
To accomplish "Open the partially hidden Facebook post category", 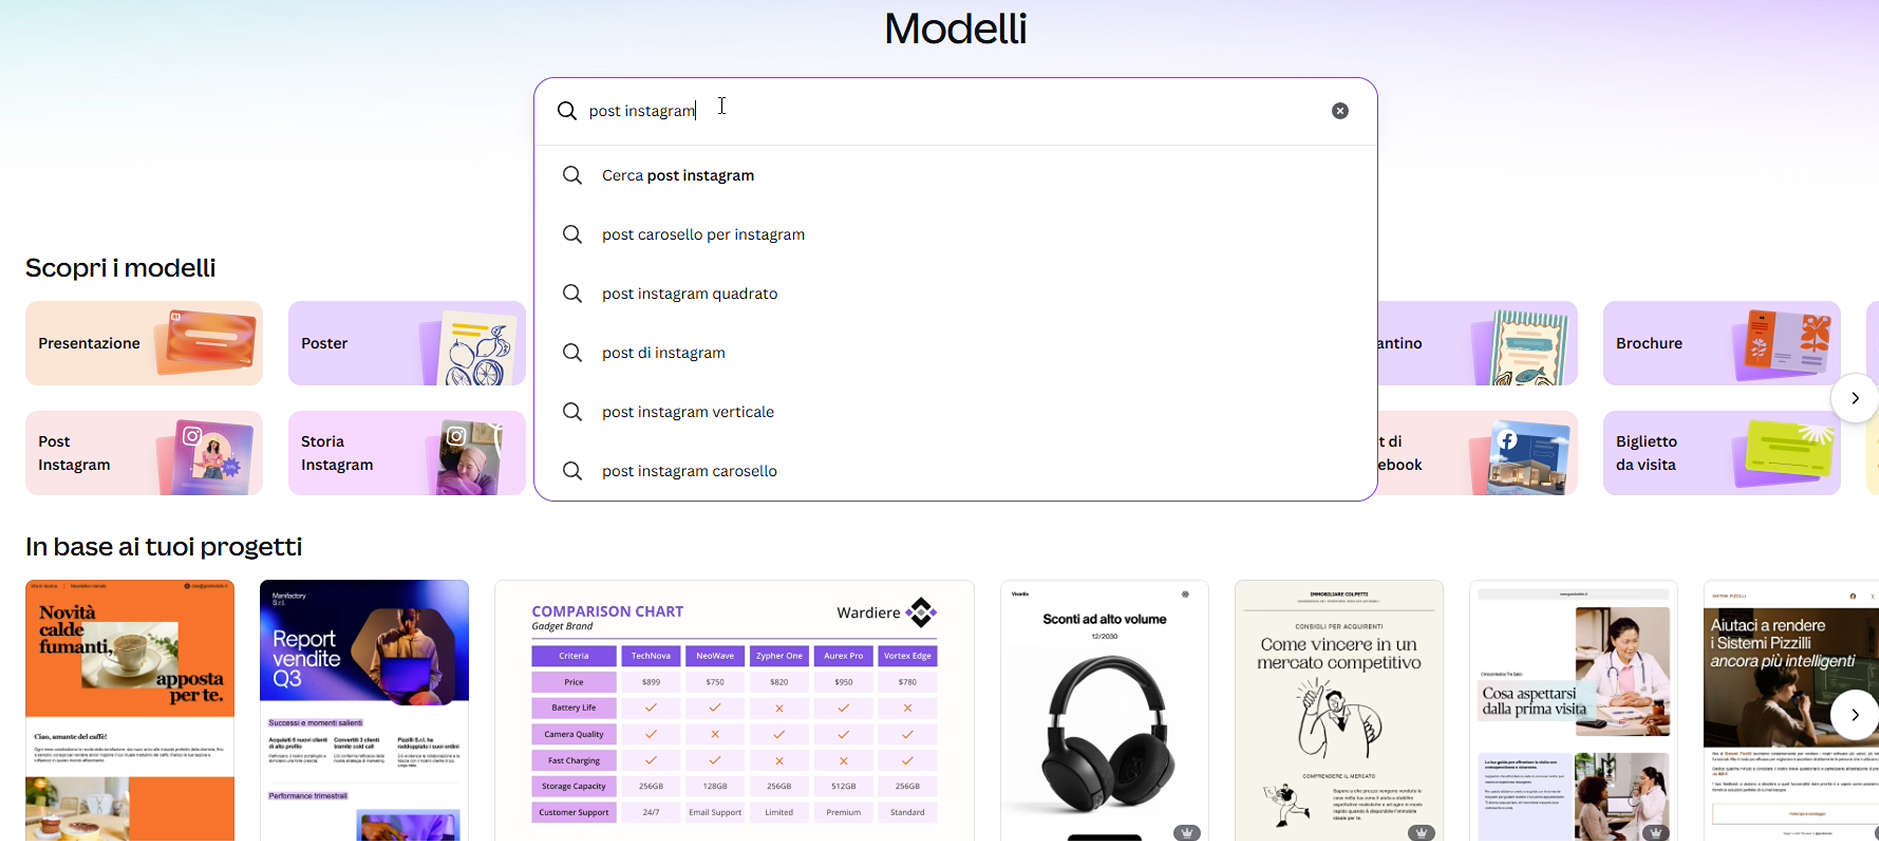I will coord(1478,453).
